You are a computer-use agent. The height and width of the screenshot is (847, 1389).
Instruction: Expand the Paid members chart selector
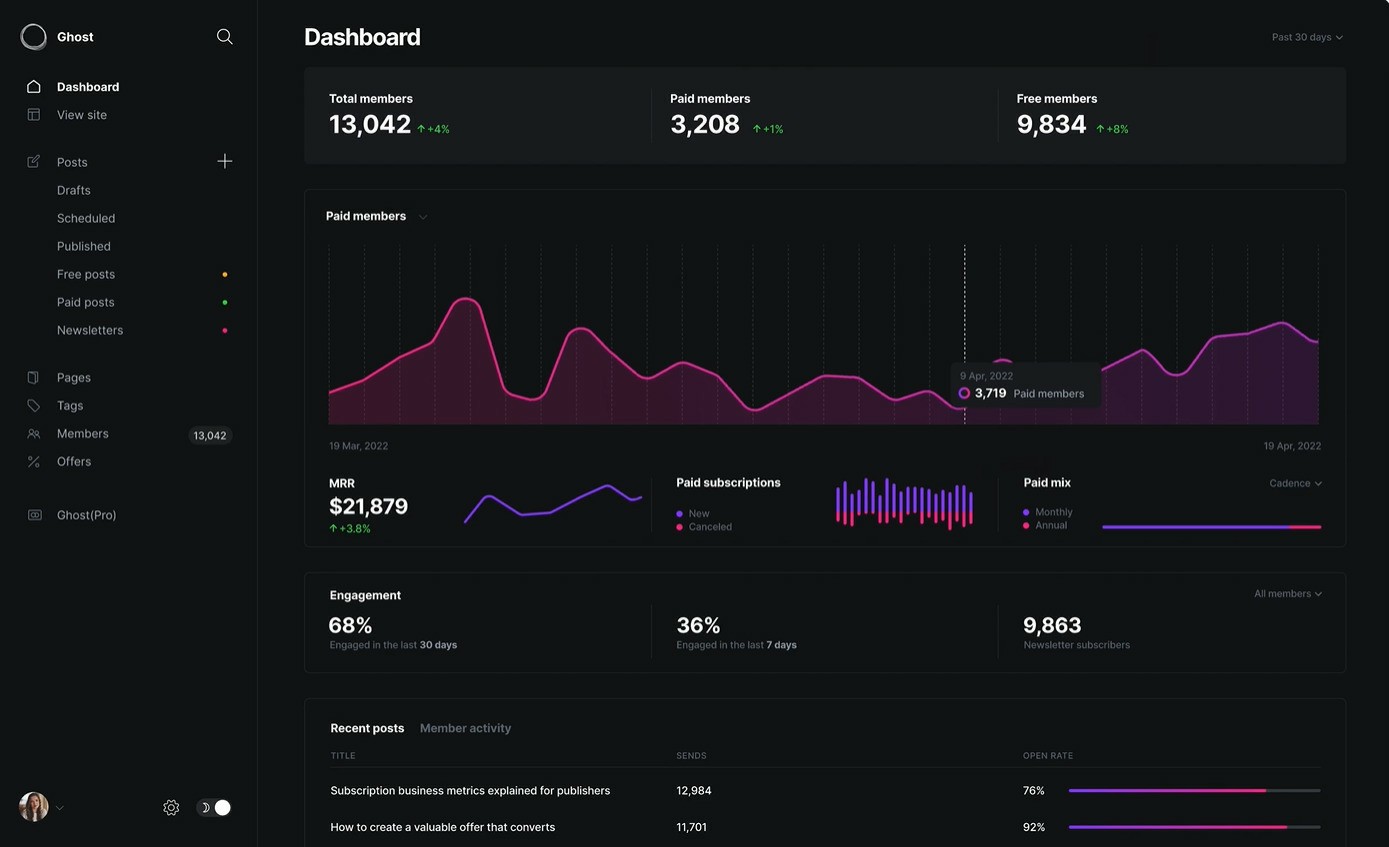pyautogui.click(x=423, y=217)
